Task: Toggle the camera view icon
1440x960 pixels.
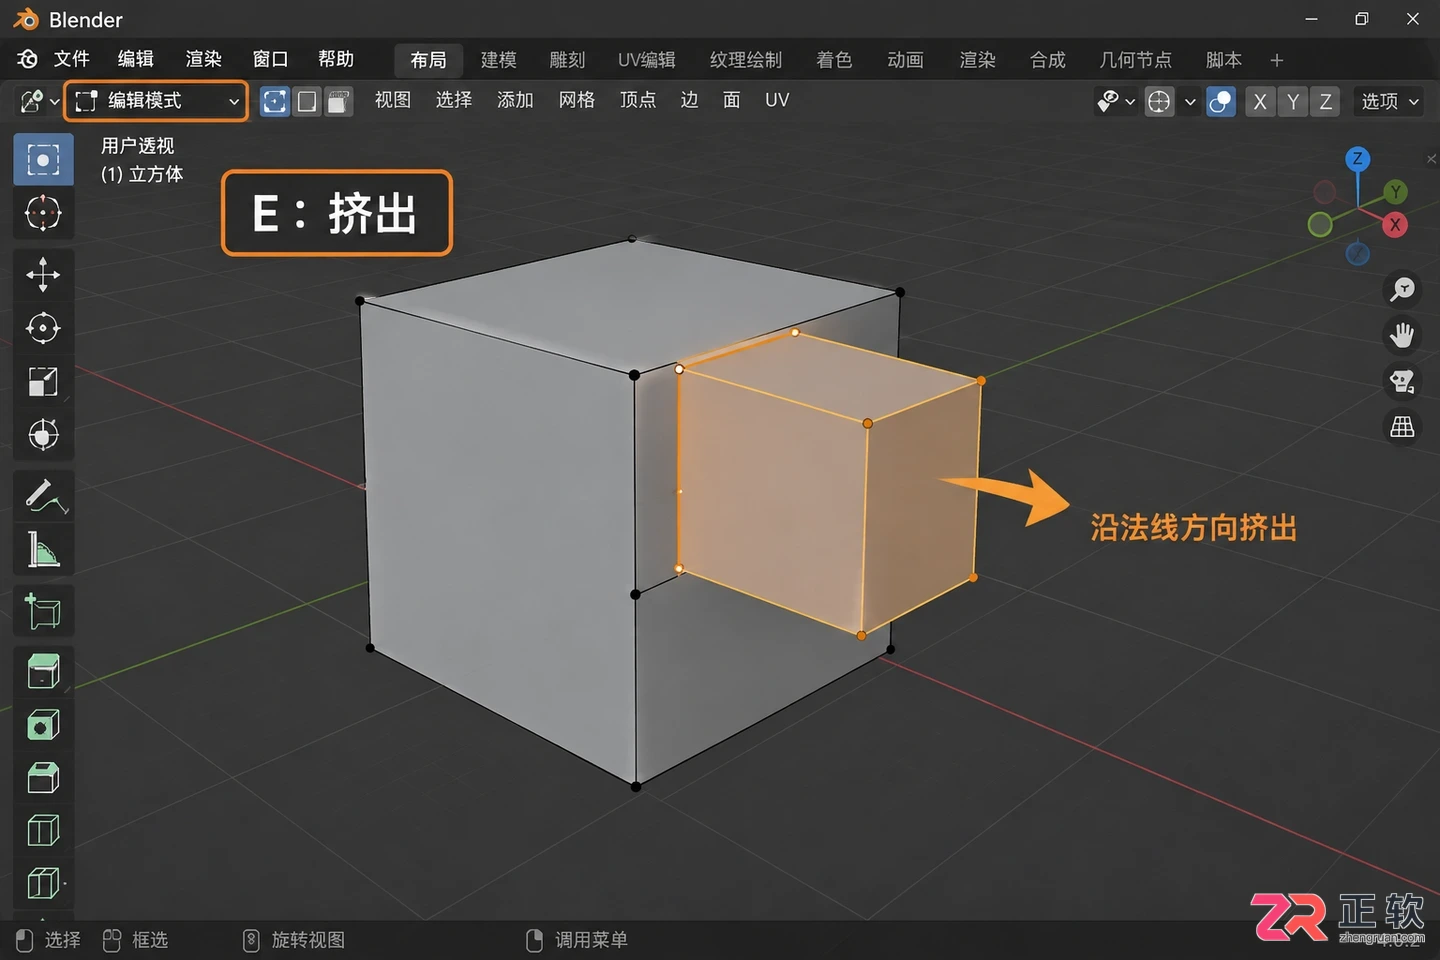Action: (1402, 381)
